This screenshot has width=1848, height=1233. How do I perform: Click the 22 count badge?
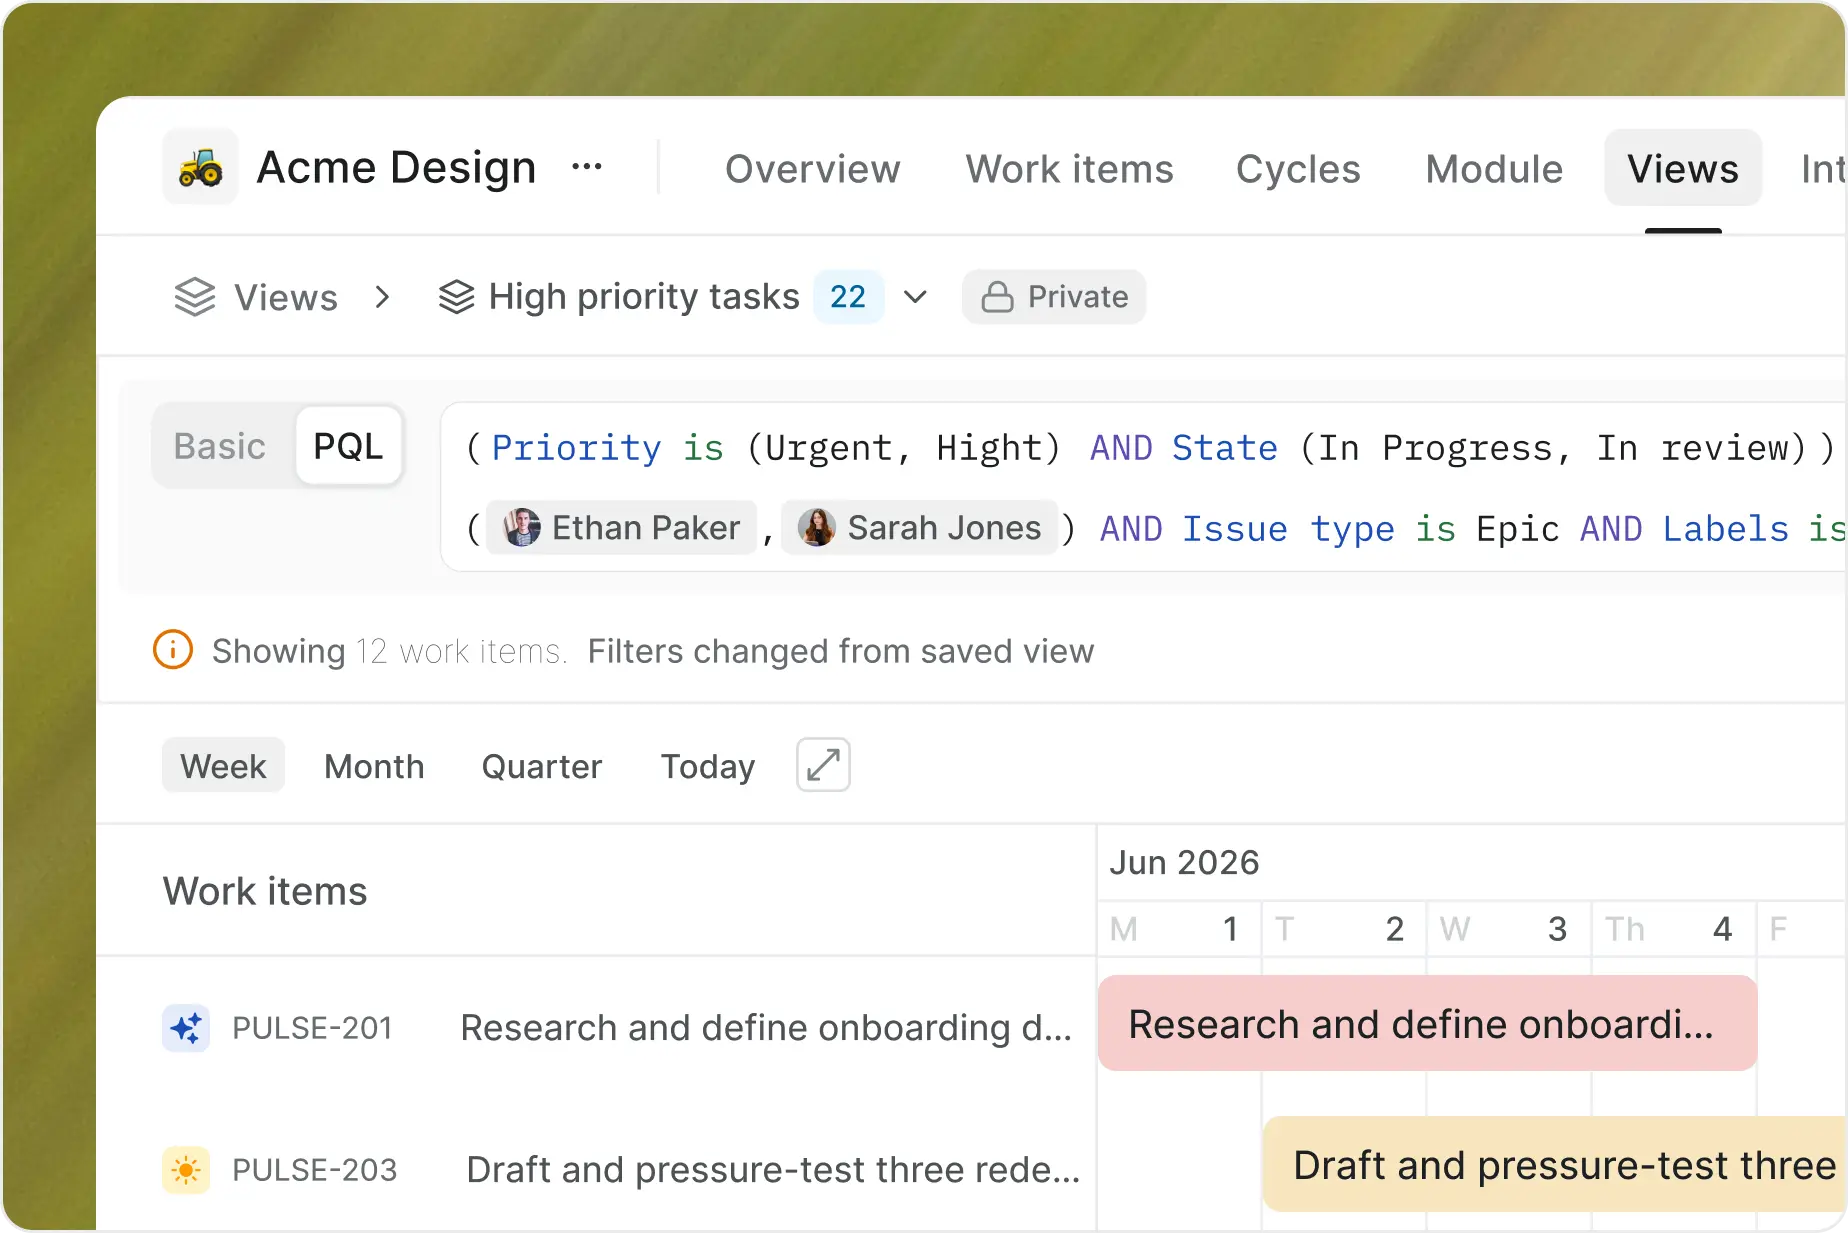tap(848, 297)
